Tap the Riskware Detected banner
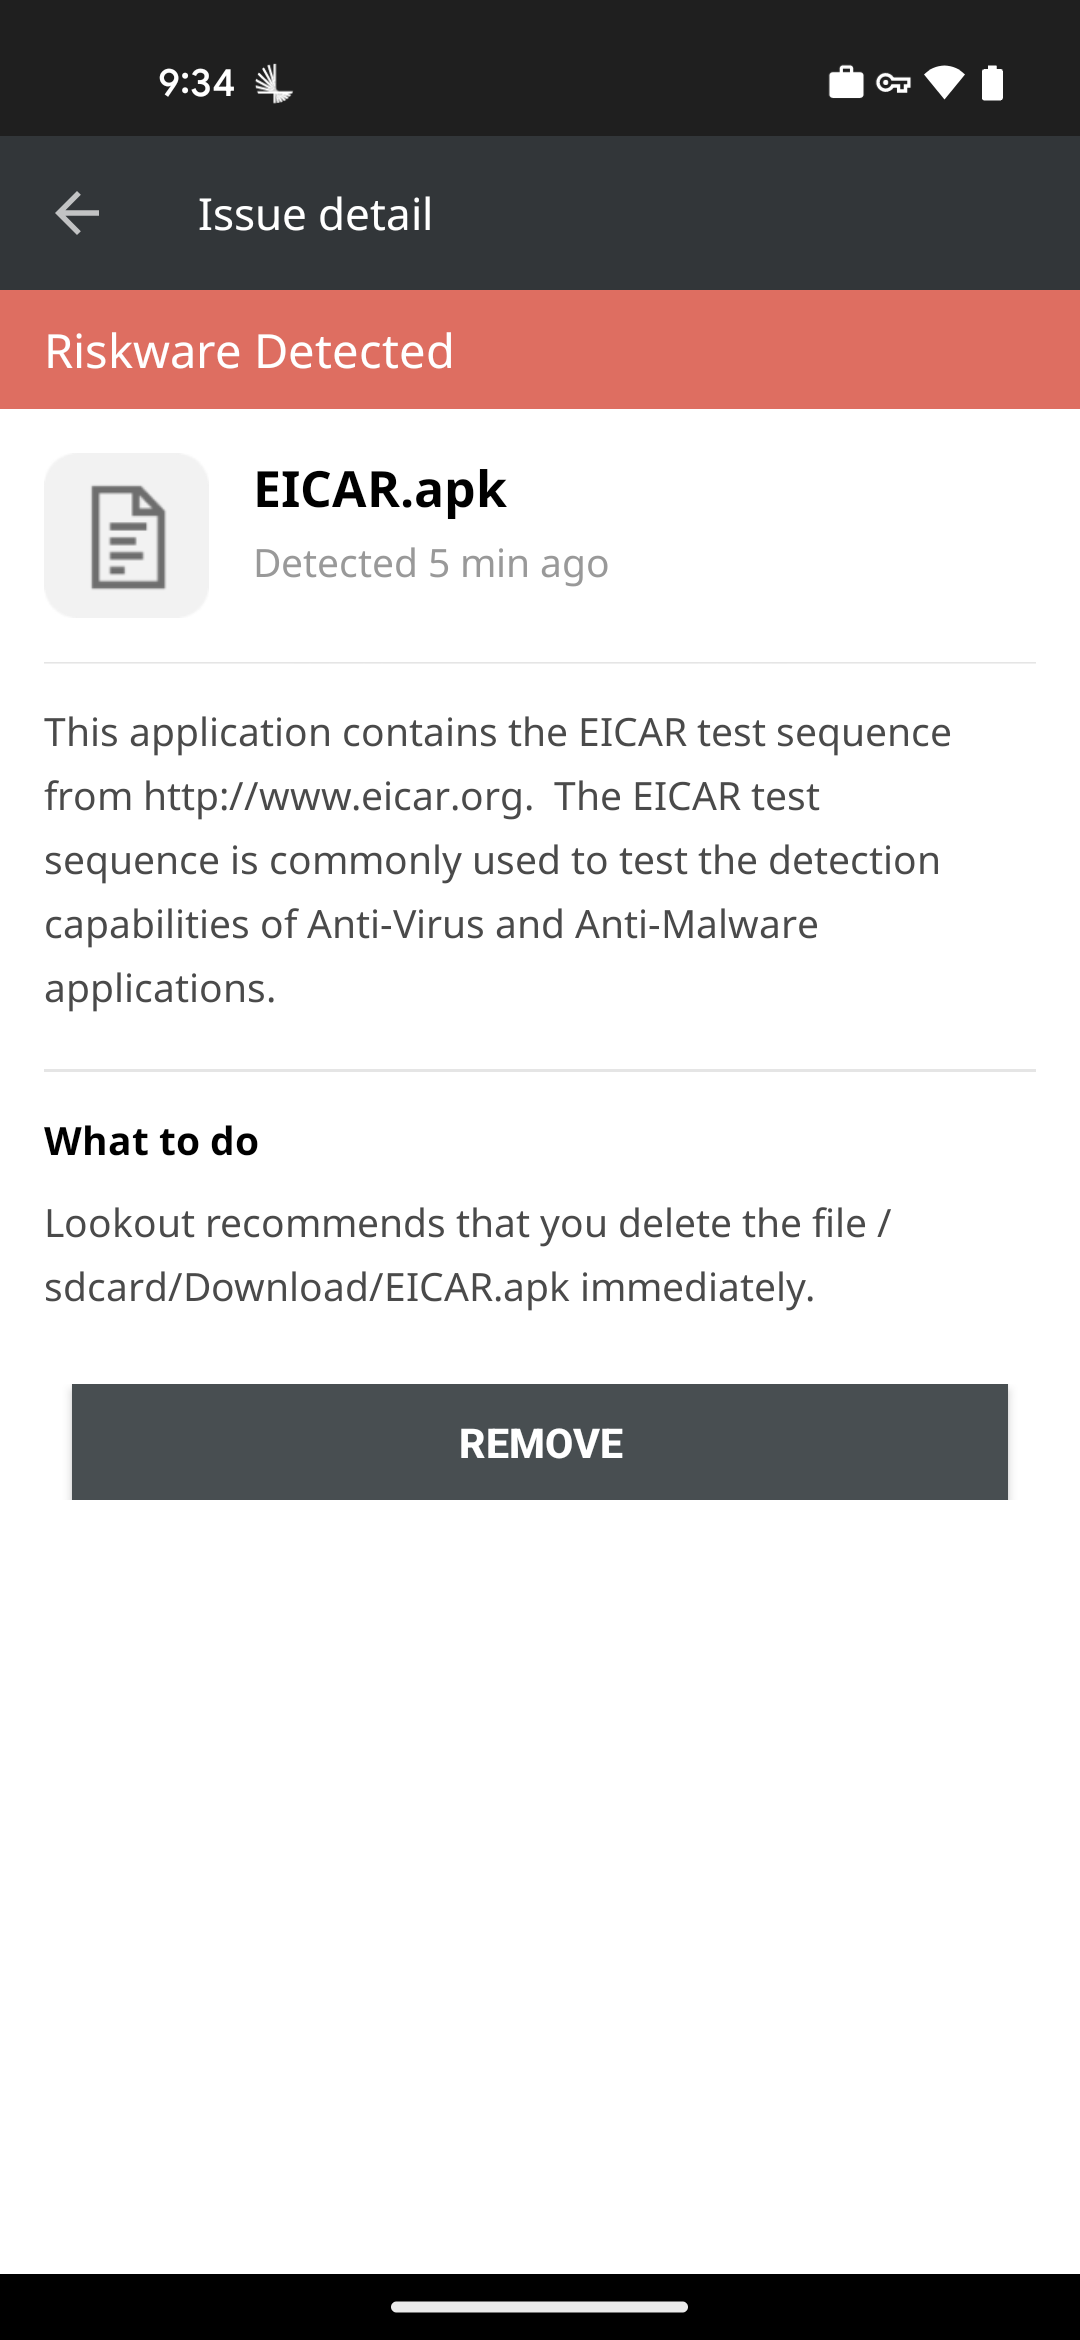1080x2340 pixels. 540,350
